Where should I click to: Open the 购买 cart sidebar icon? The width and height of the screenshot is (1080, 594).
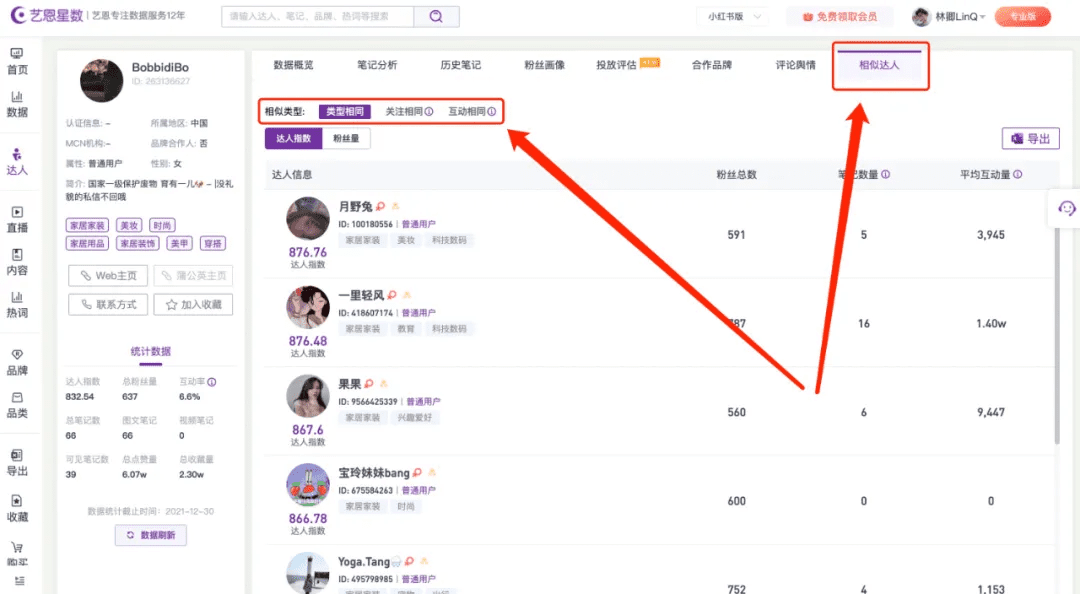click(17, 553)
